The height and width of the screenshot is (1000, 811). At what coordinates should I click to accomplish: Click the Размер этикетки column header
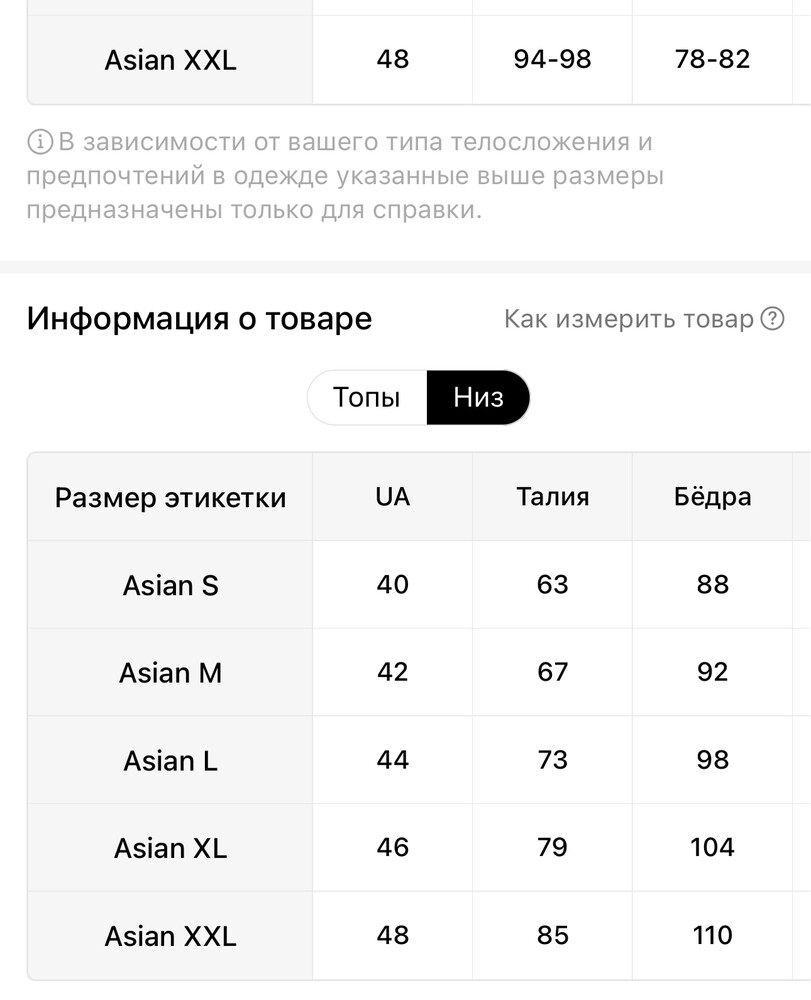pyautogui.click(x=170, y=497)
